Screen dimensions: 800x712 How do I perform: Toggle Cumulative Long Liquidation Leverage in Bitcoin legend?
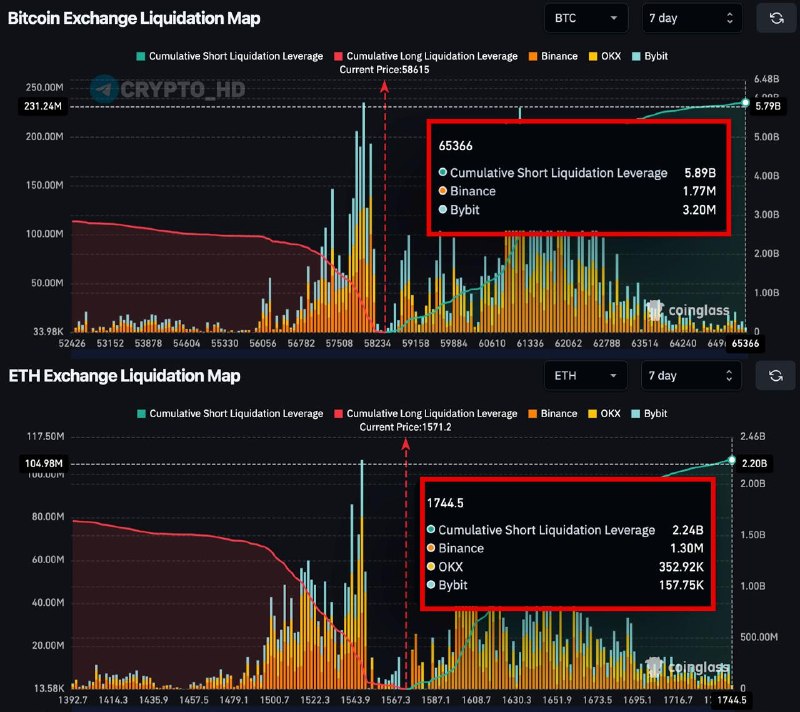coord(426,56)
